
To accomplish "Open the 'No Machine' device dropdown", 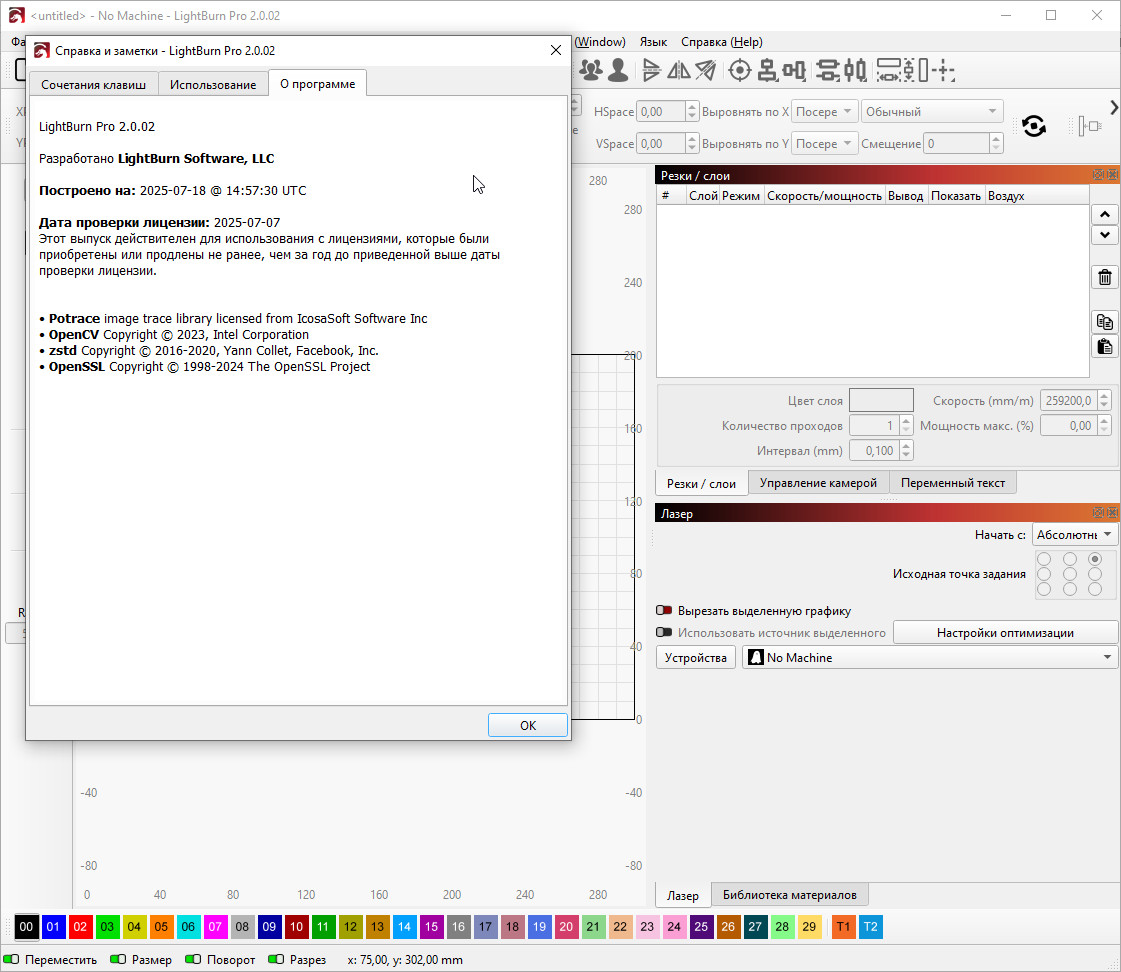I will point(929,658).
